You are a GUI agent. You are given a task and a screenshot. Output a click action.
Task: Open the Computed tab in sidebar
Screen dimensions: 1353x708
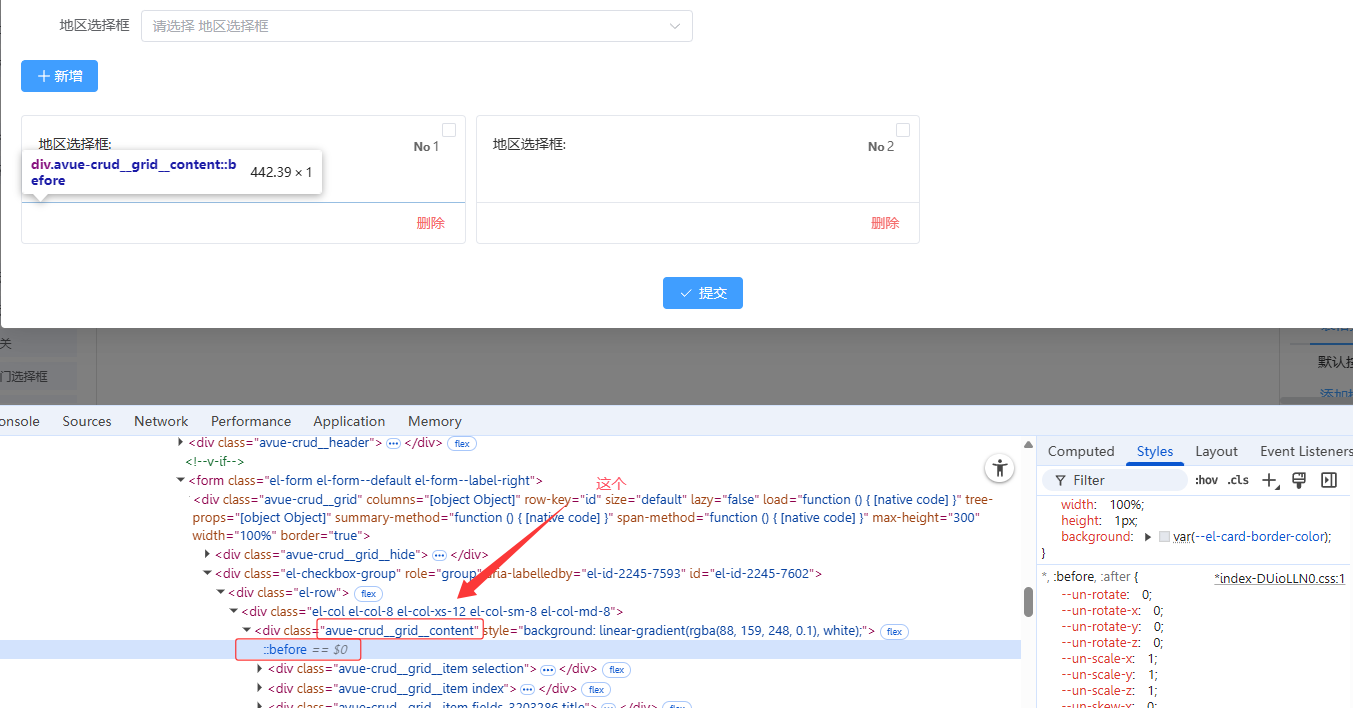1080,451
